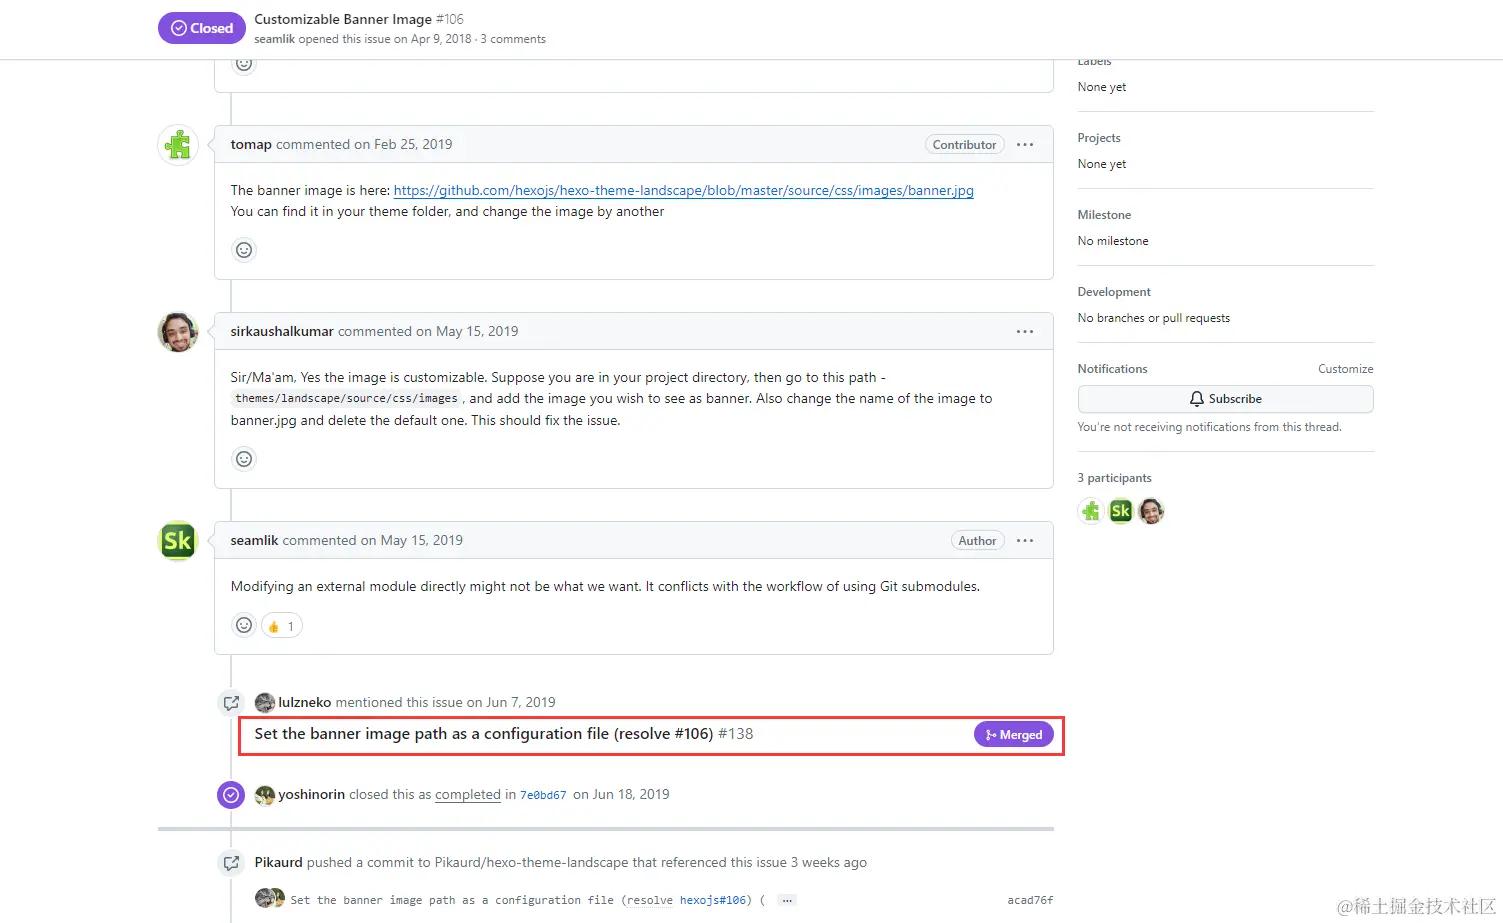Click cross-reference icon next to lulzneko's mention

pos(231,703)
